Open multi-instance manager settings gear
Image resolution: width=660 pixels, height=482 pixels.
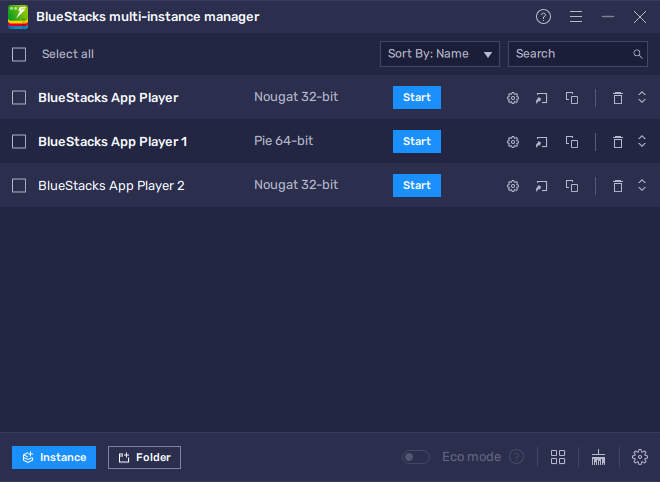click(x=640, y=457)
